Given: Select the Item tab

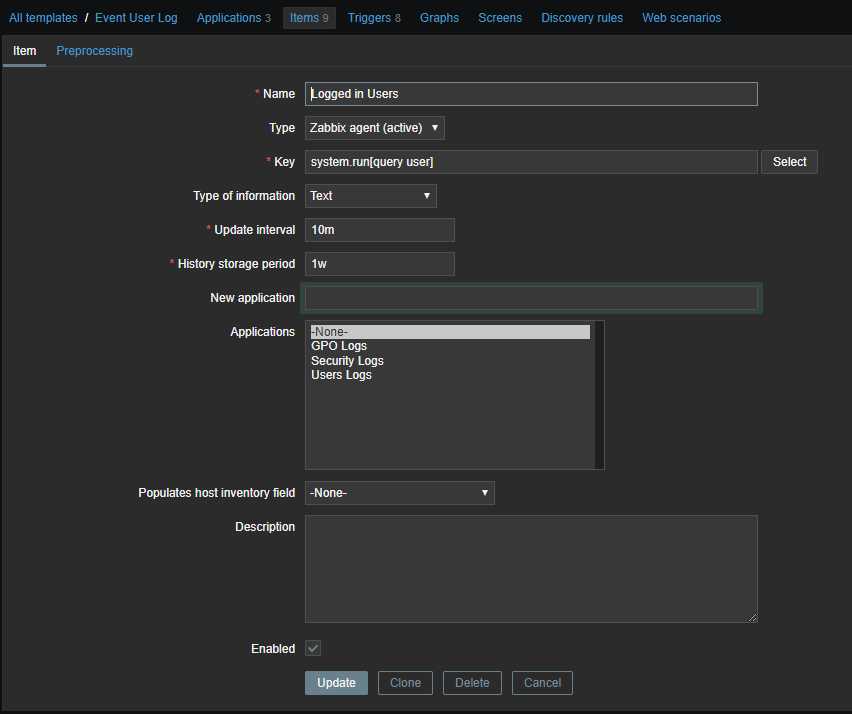Looking at the screenshot, I should (24, 51).
